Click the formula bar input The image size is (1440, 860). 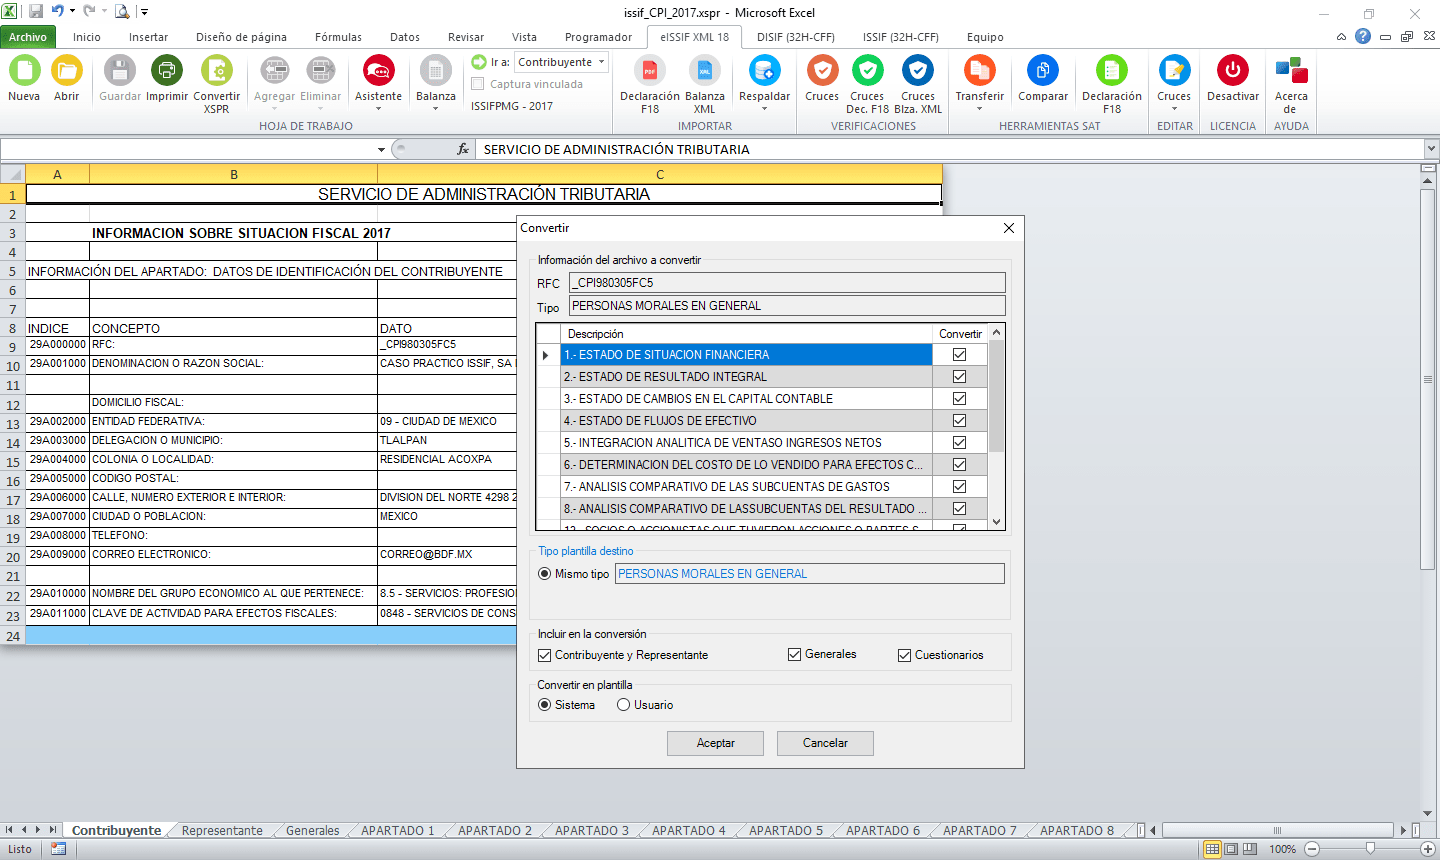[950, 149]
